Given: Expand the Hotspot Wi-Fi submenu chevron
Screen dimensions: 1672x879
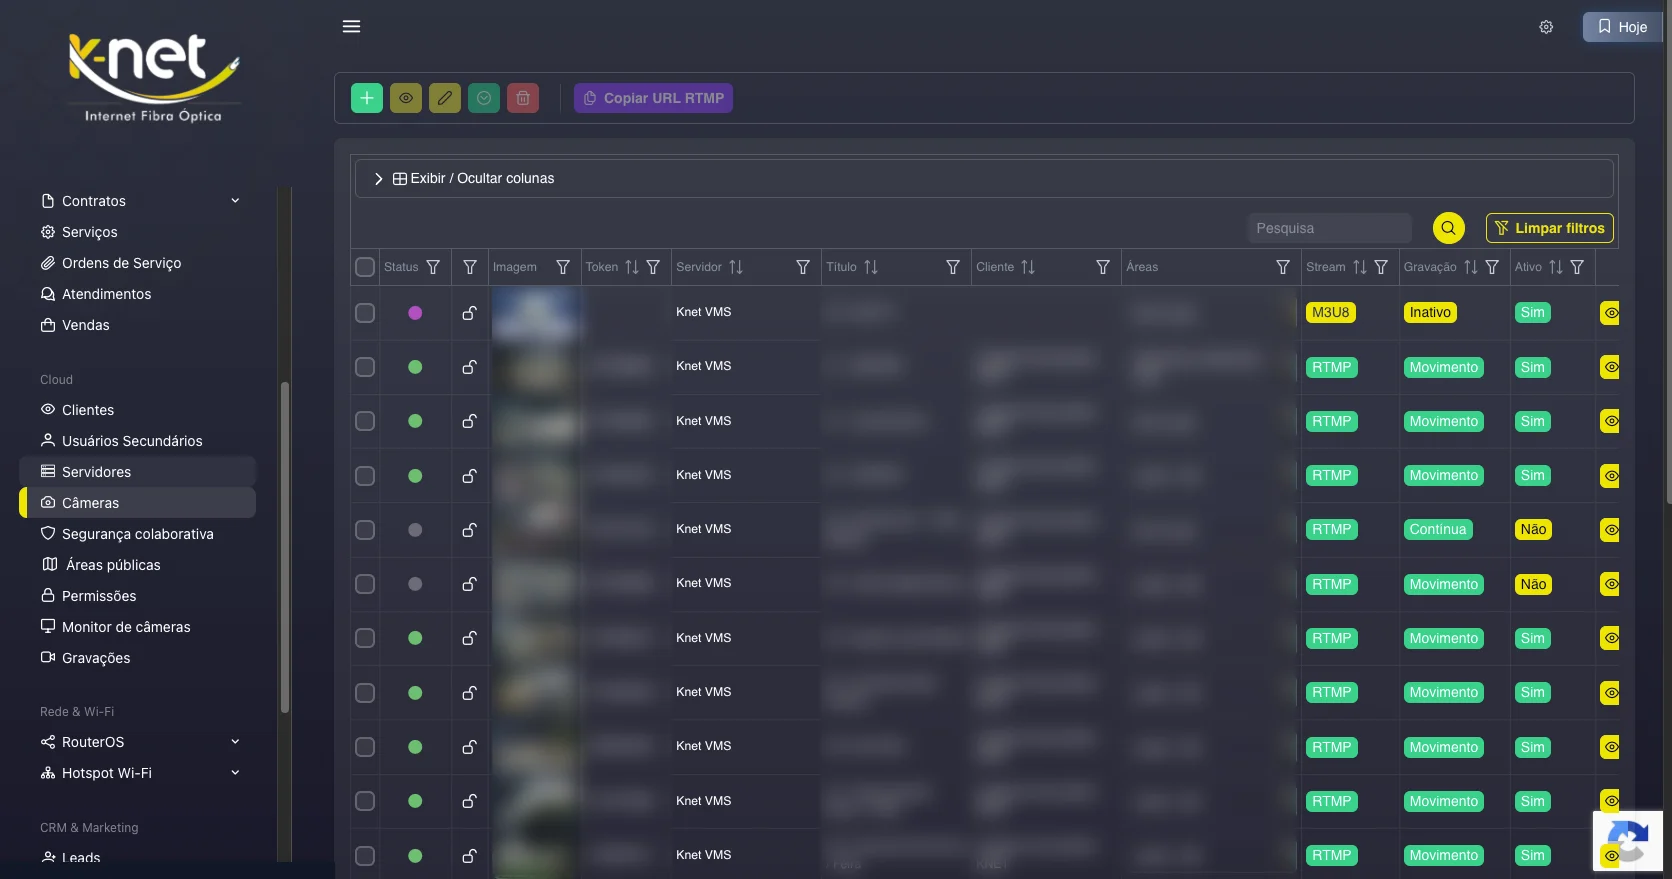Looking at the screenshot, I should coord(235,773).
